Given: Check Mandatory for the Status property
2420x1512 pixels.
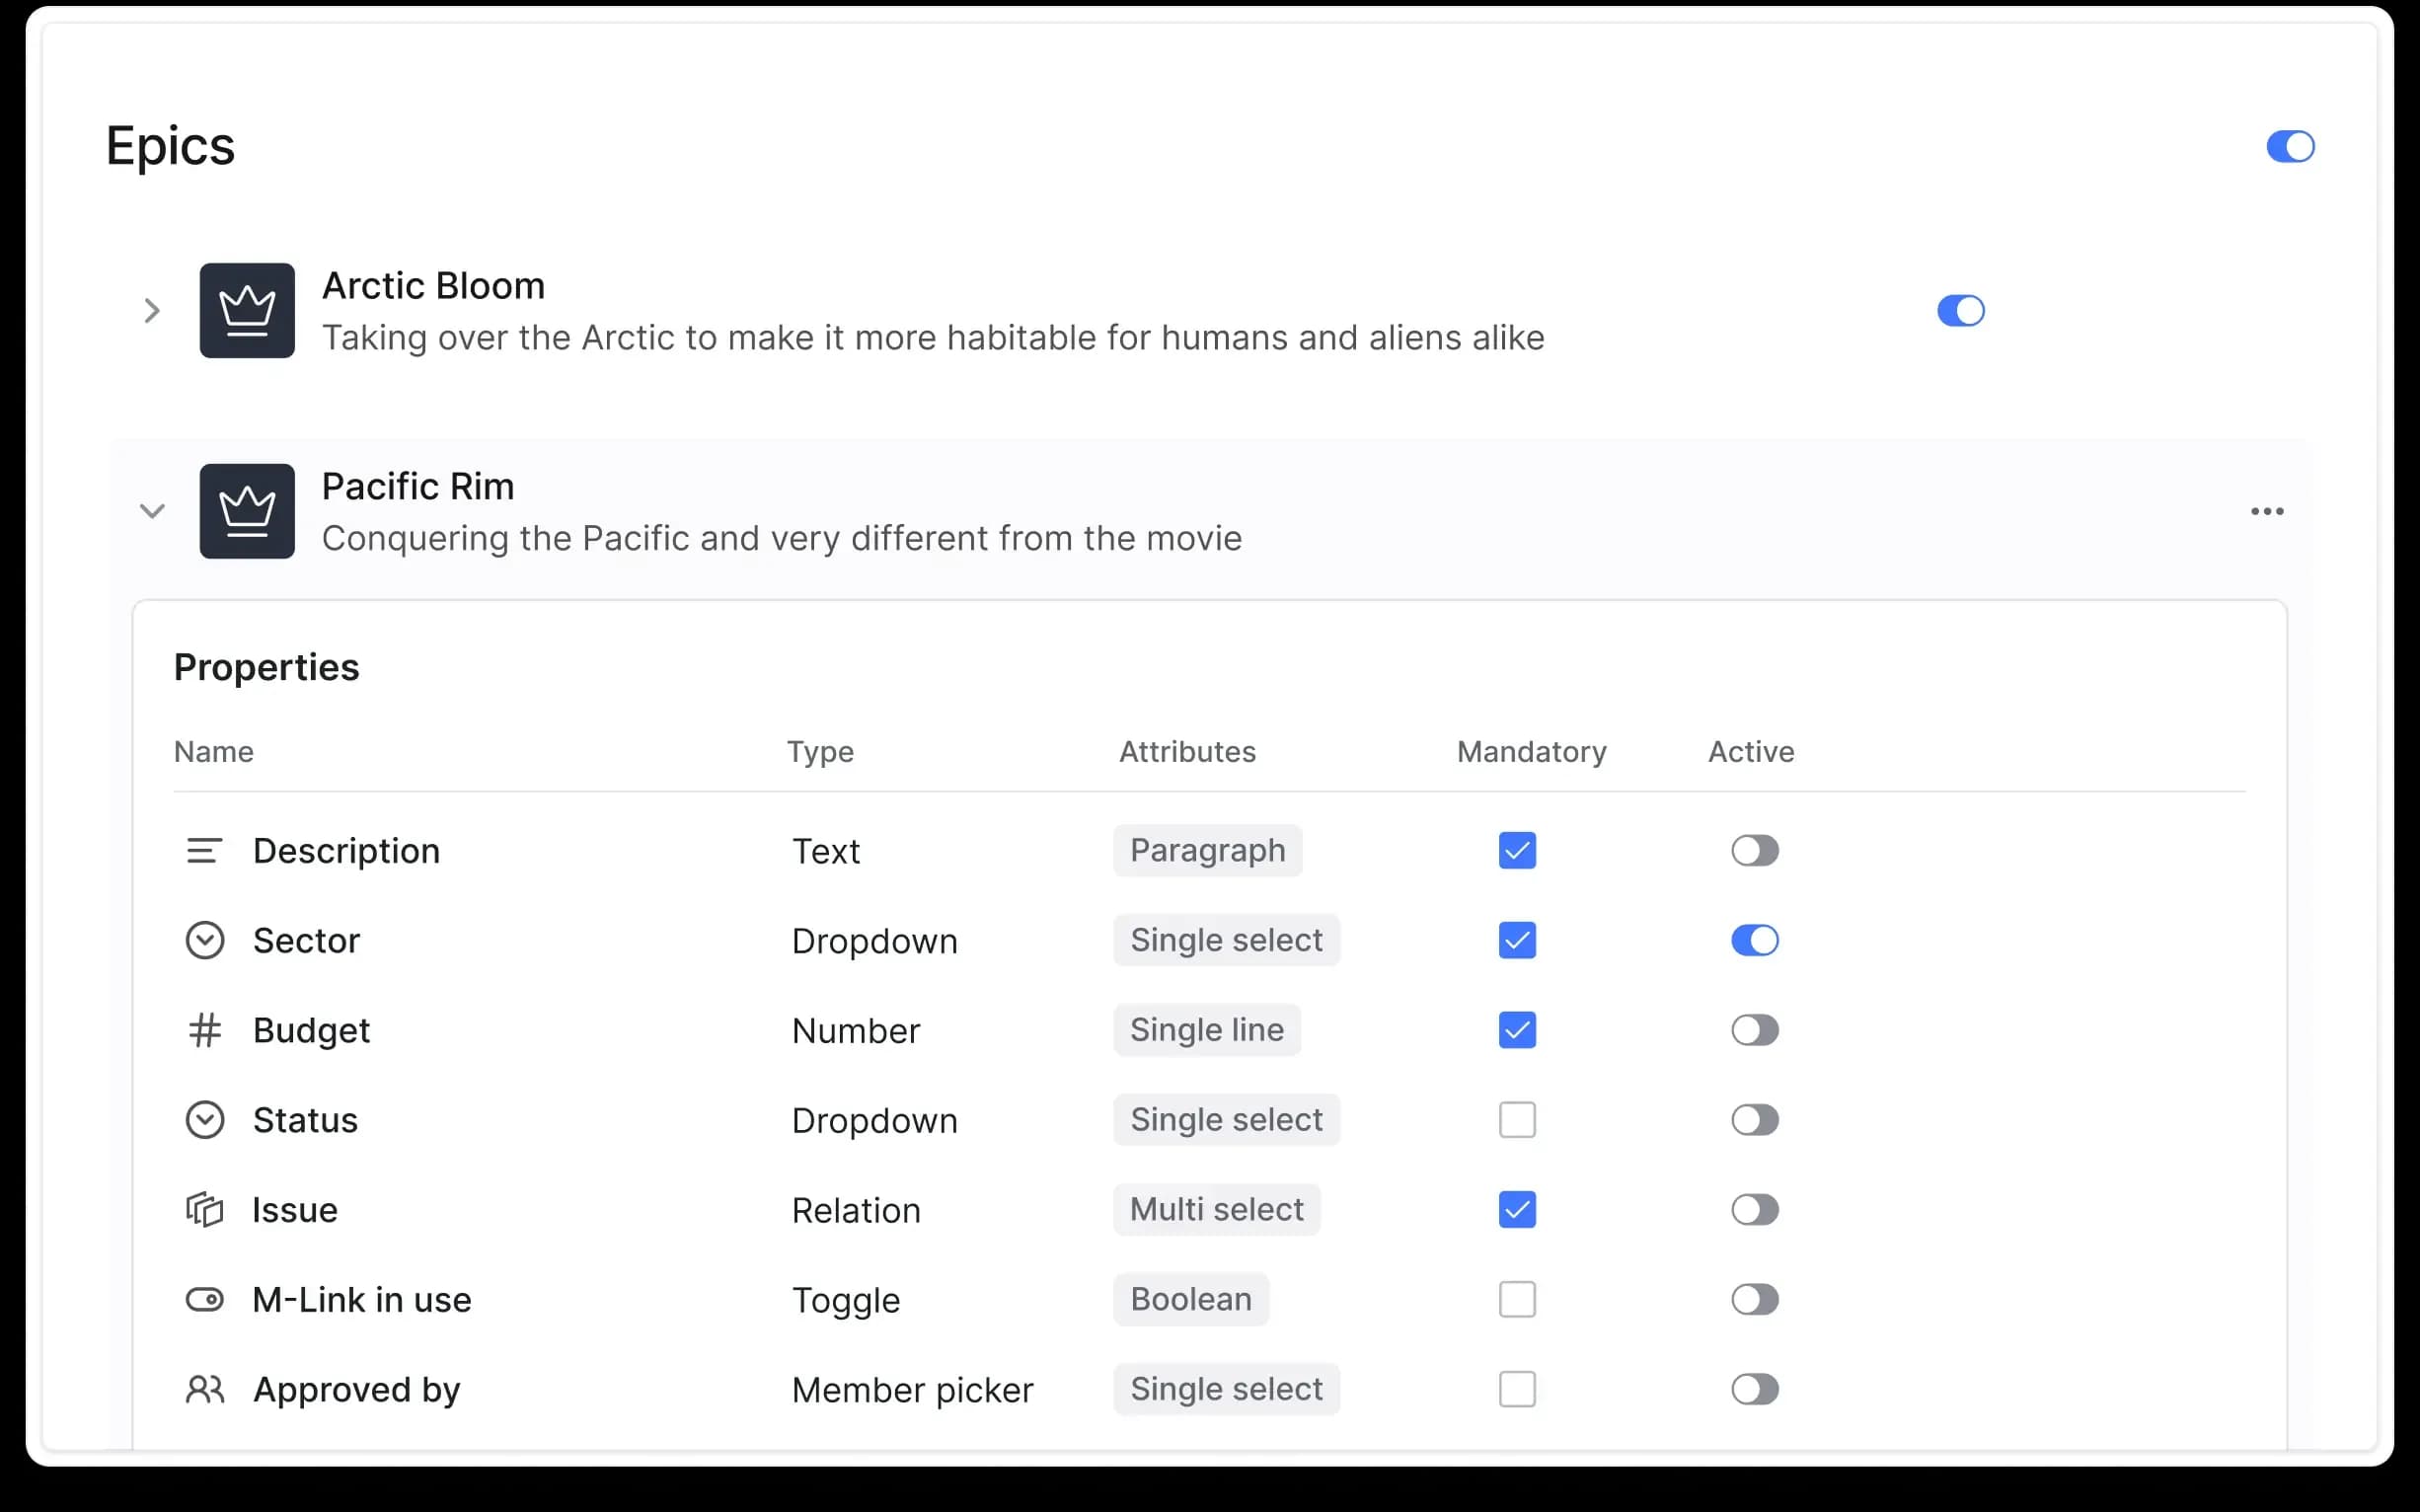Looking at the screenshot, I should pyautogui.click(x=1516, y=1120).
